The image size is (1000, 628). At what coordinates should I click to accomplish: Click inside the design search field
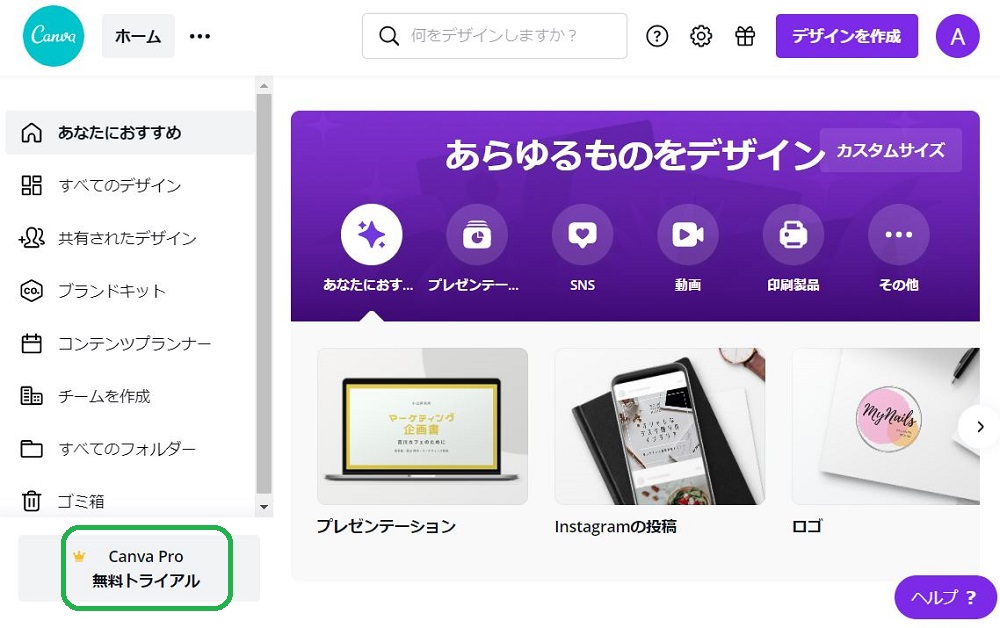(494, 35)
